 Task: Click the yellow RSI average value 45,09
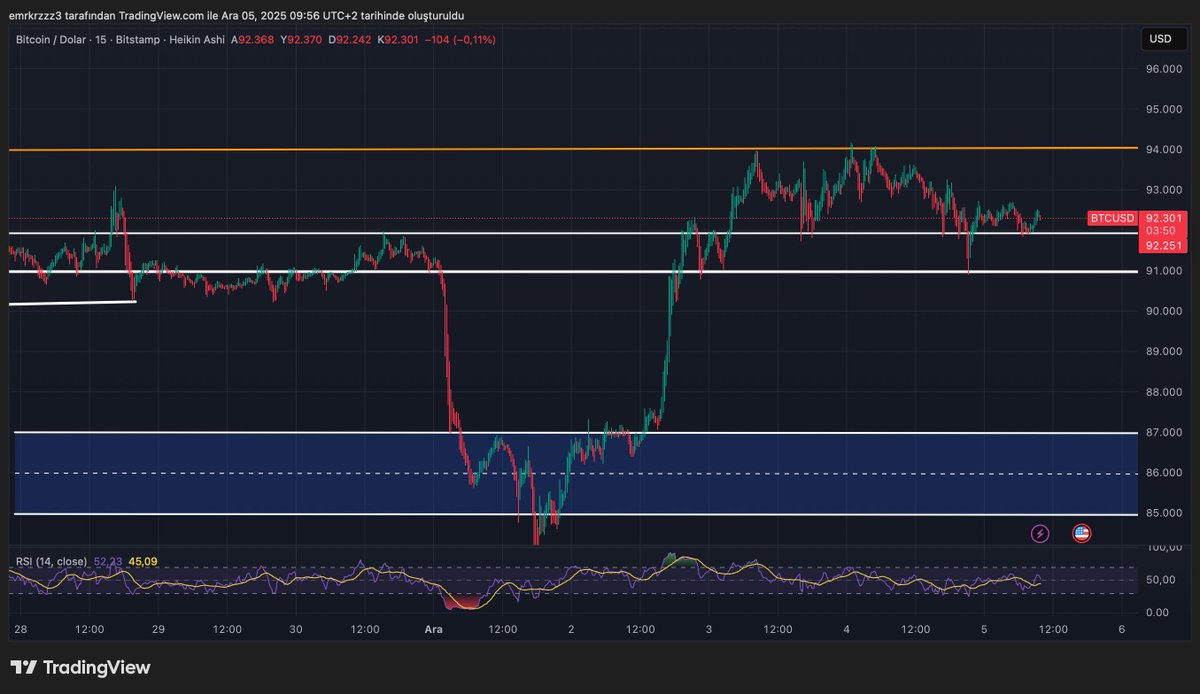(143, 561)
